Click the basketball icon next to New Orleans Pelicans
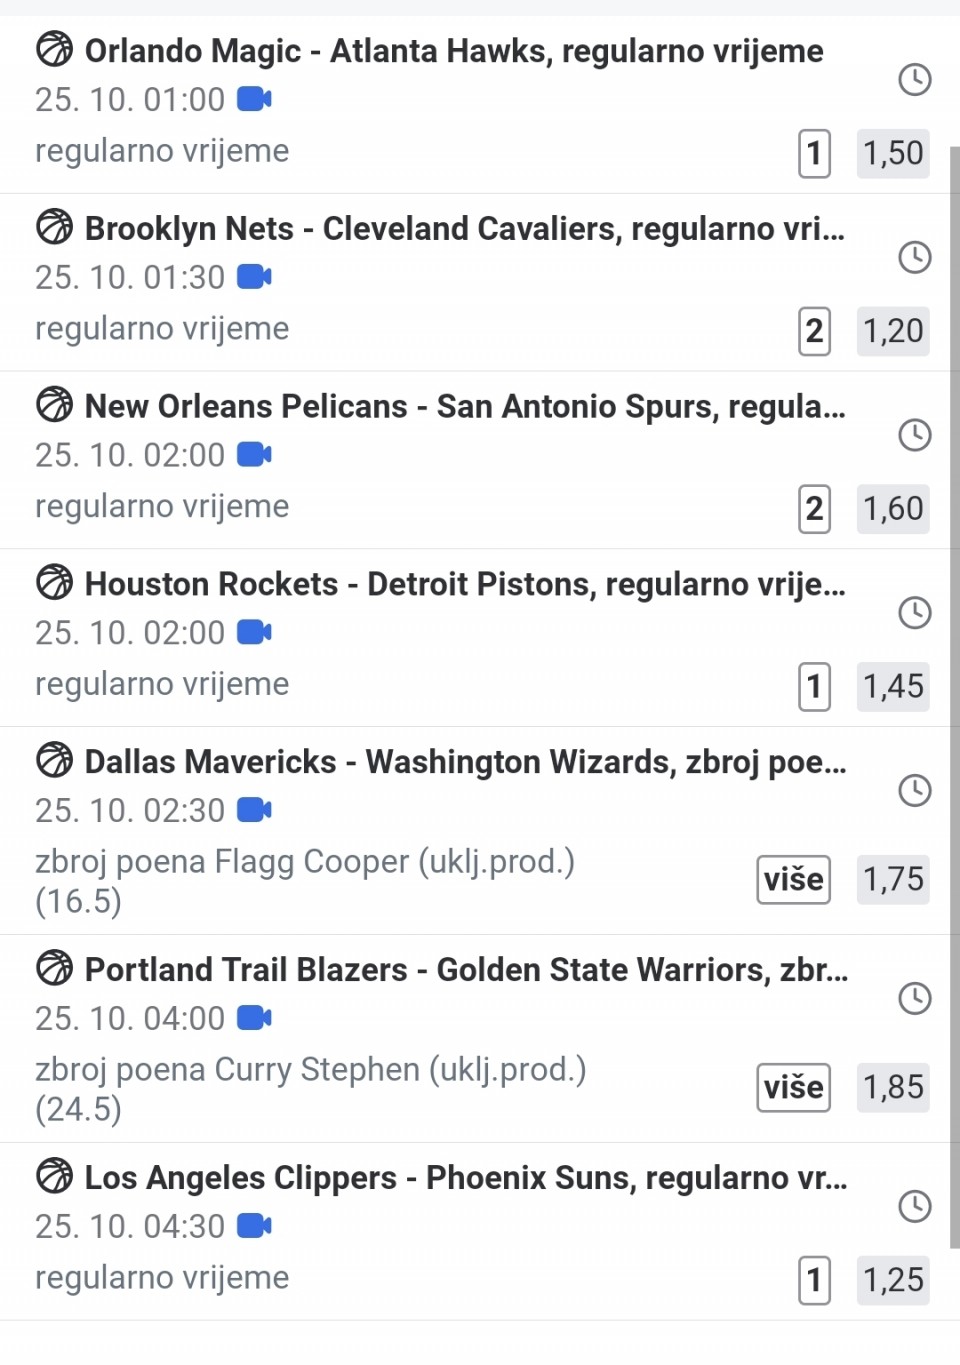The width and height of the screenshot is (960, 1365). tap(54, 405)
